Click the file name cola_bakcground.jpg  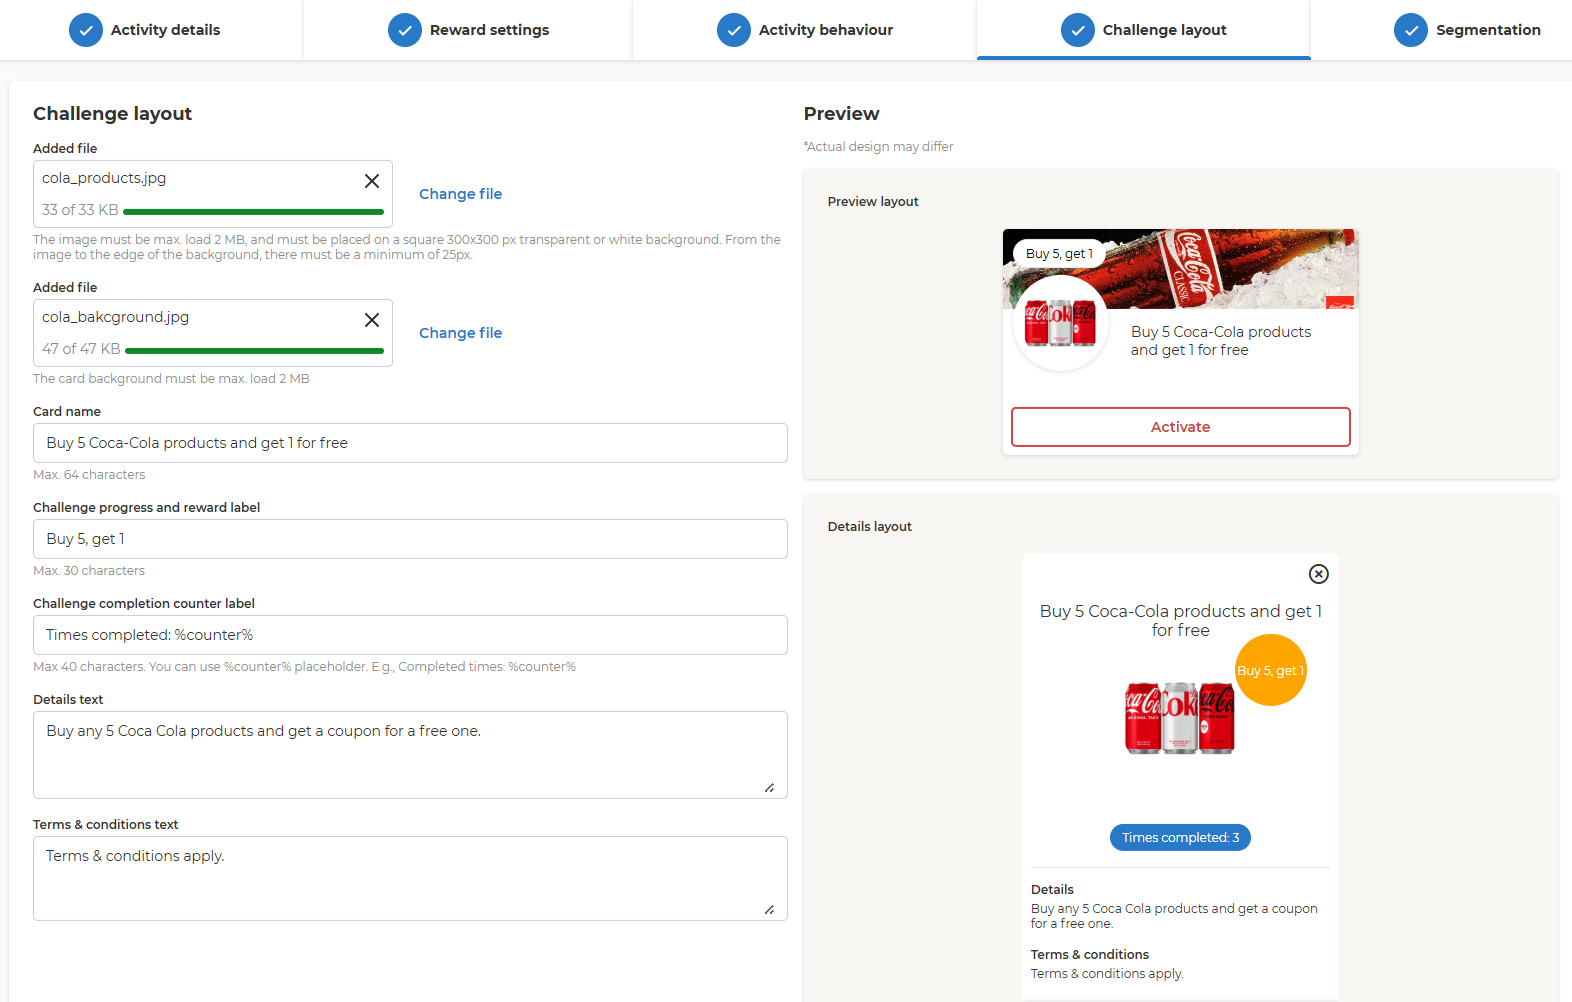115,317
